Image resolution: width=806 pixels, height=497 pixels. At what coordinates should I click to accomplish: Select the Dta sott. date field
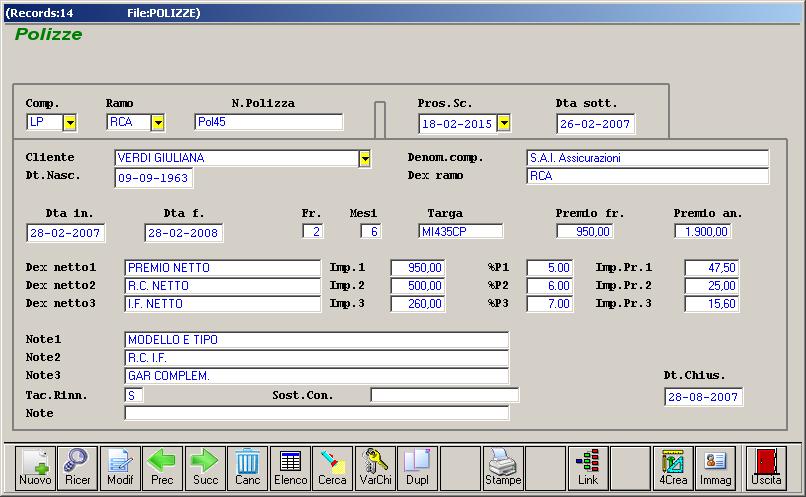595,124
